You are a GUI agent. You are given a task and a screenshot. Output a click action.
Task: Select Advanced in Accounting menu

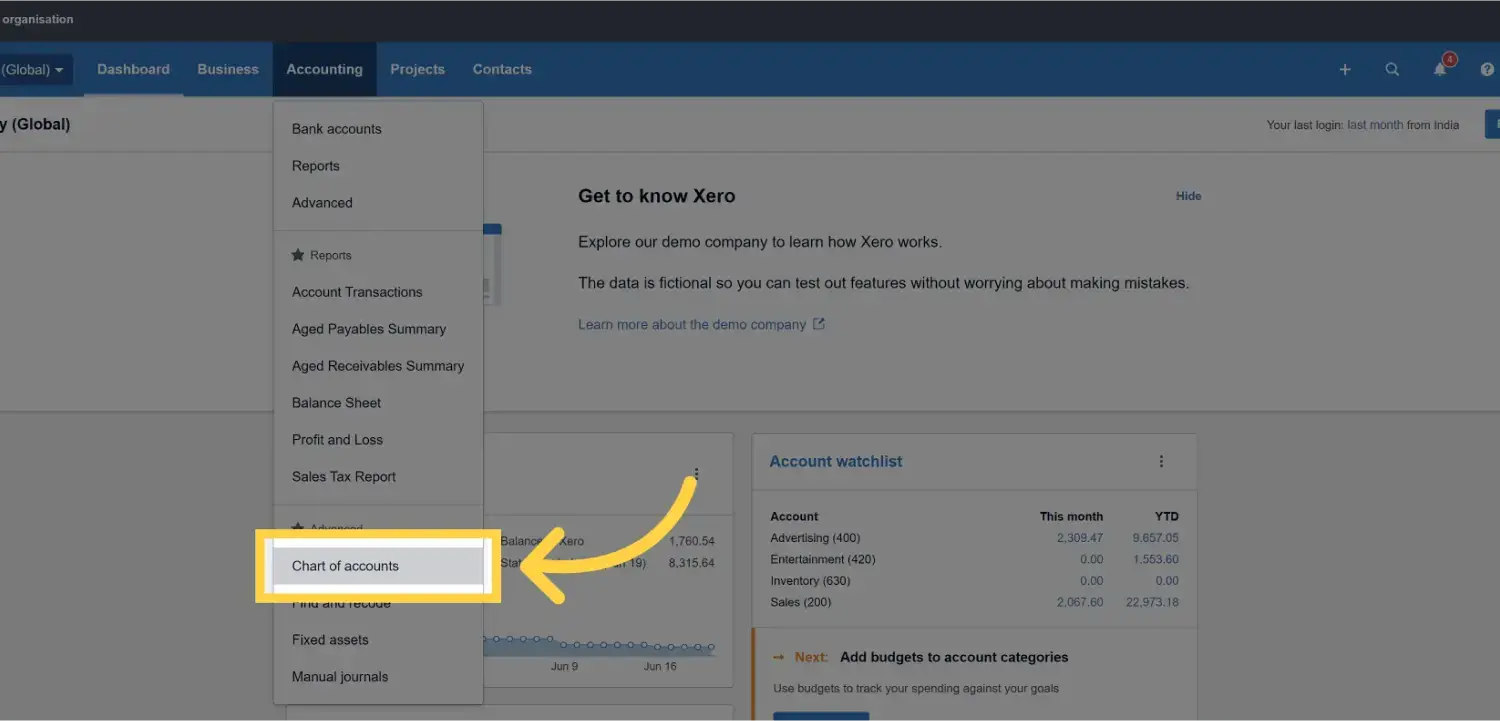click(378, 203)
